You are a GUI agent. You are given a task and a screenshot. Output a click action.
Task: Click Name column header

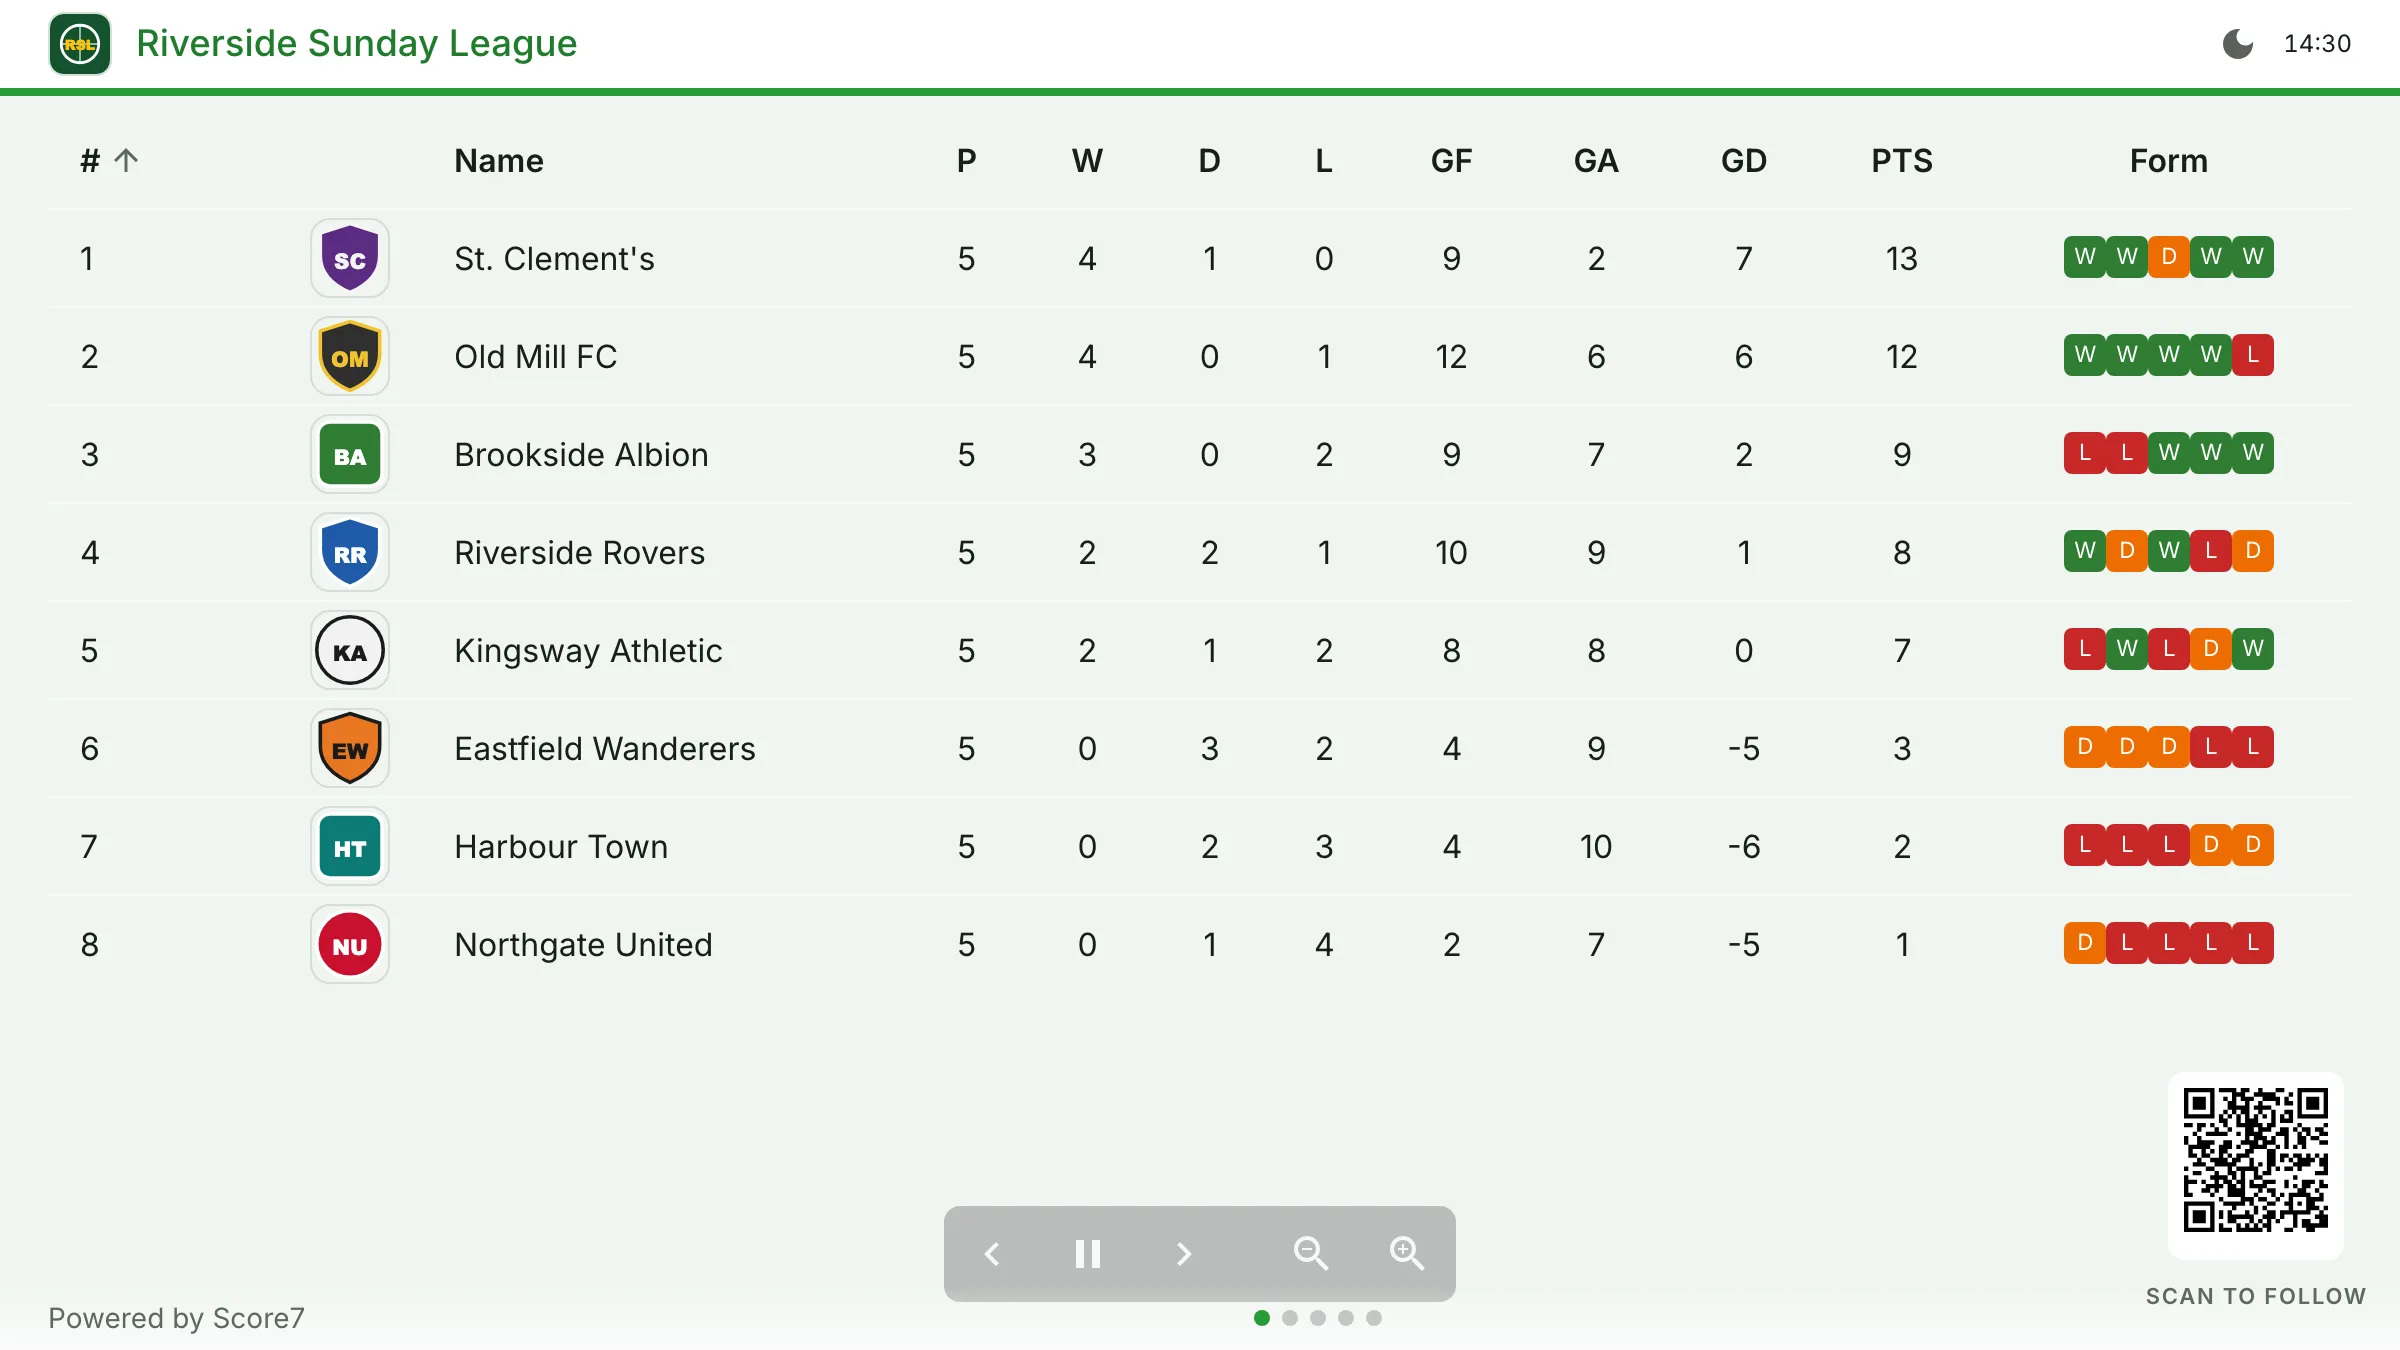coord(498,161)
